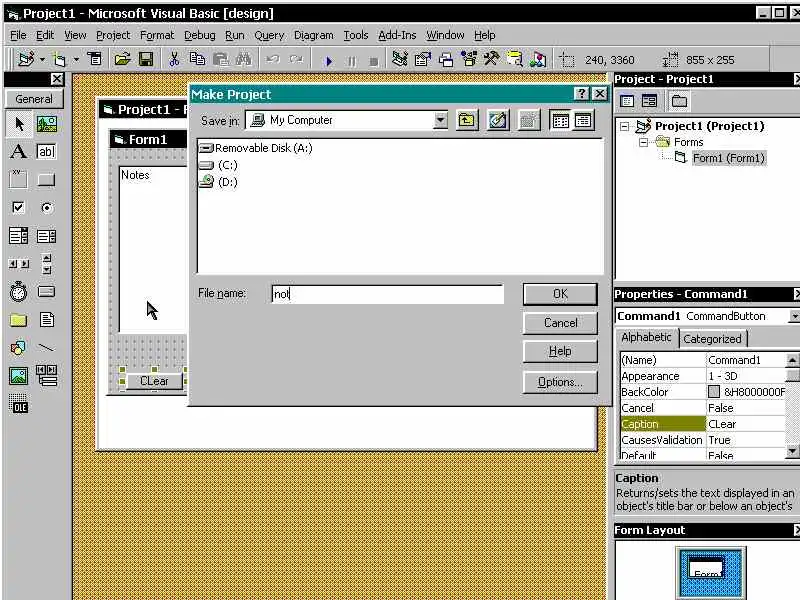The image size is (800, 600).
Task: Click the Copy toolbar icon
Action: [x=197, y=60]
